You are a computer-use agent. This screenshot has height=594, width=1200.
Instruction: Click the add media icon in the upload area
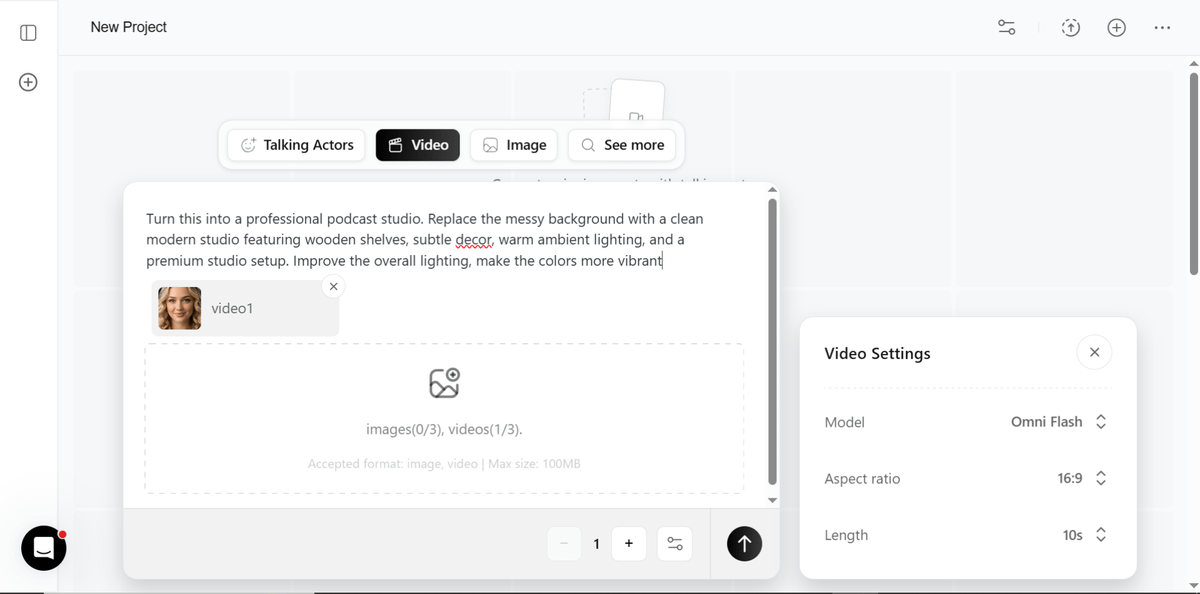[444, 383]
